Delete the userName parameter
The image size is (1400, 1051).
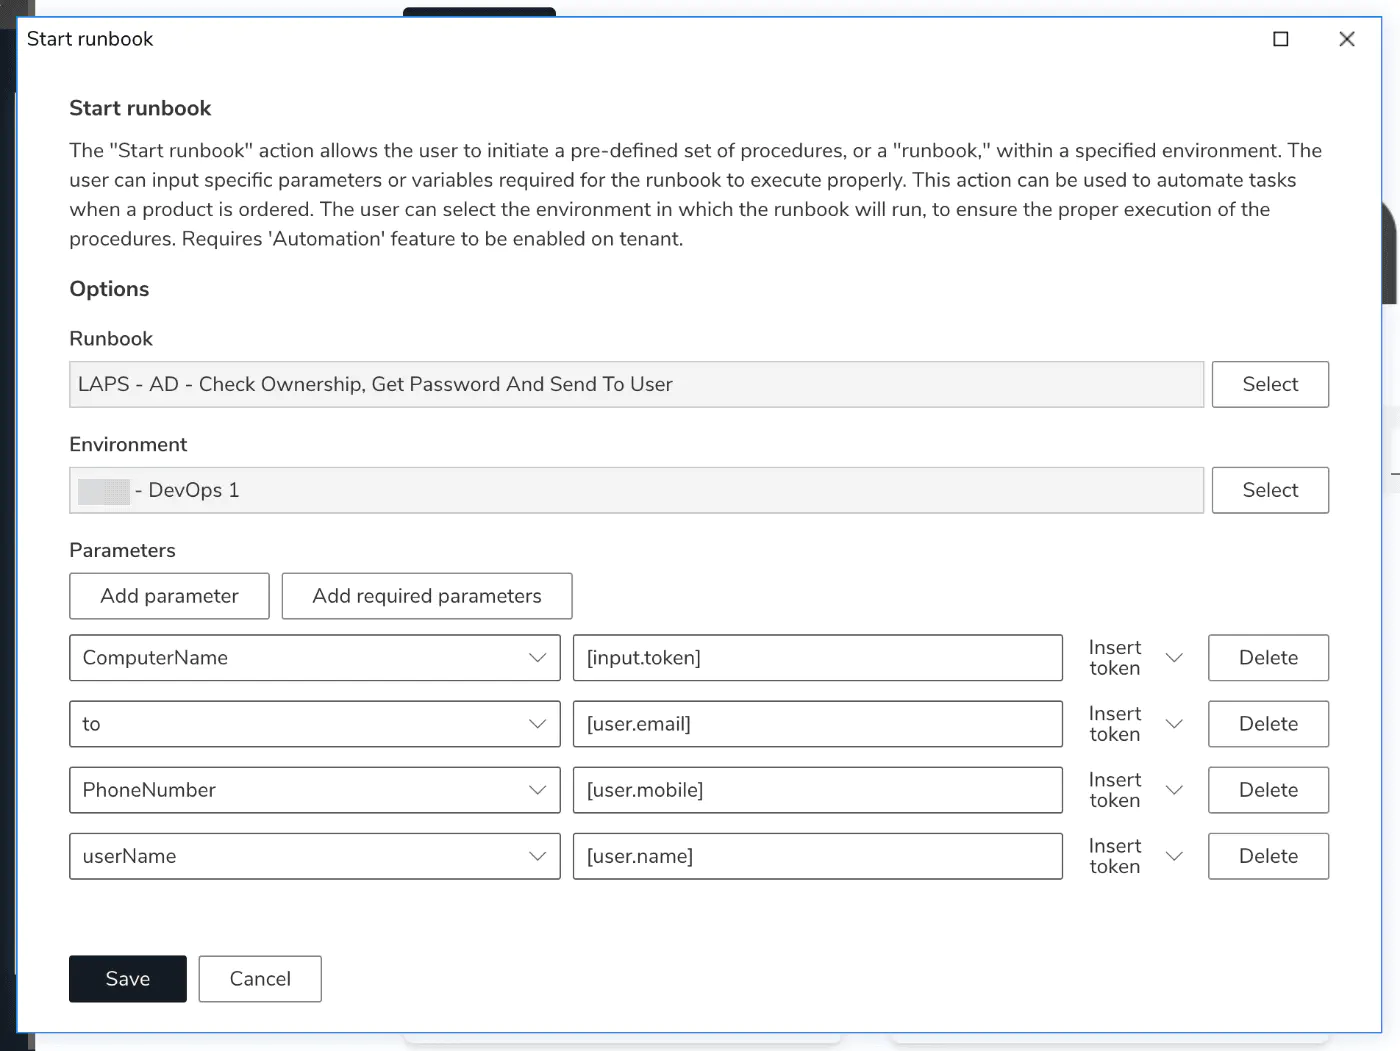pos(1268,856)
